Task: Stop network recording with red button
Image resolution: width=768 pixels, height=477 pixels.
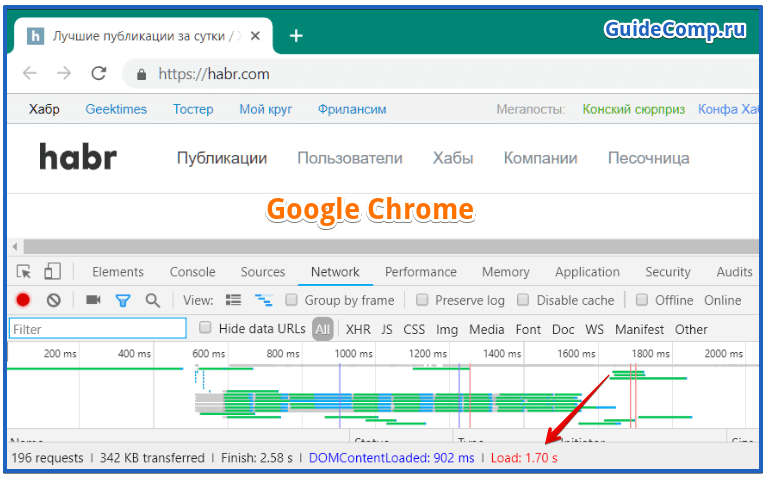Action: 23,300
